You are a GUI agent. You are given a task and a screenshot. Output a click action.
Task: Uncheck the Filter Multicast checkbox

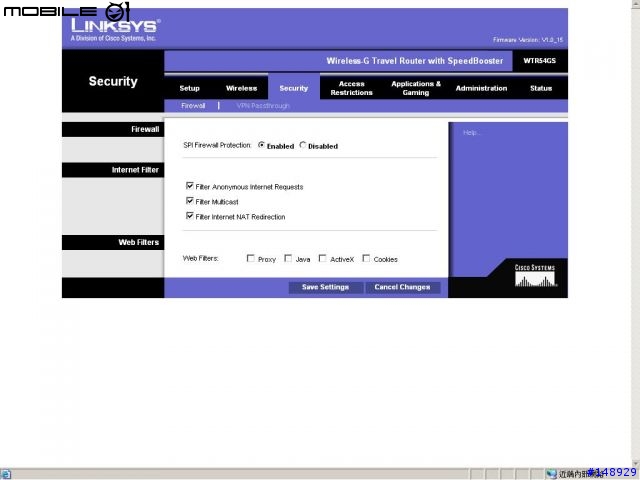[x=190, y=201]
